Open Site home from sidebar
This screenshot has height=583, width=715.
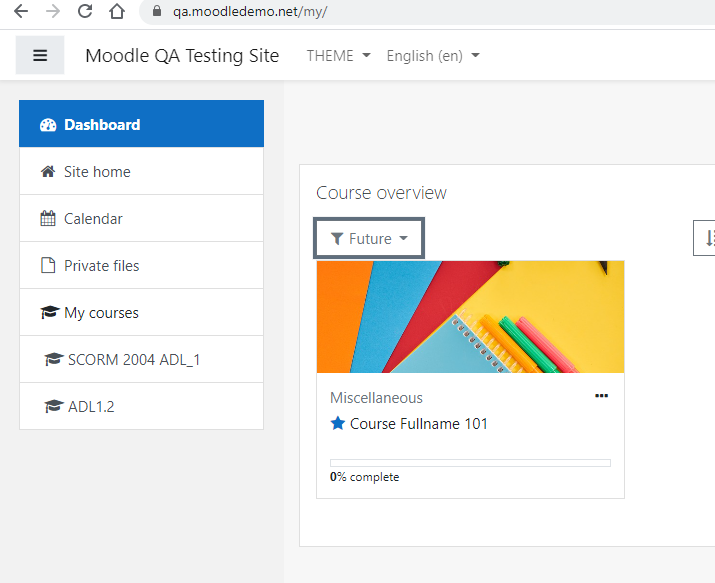(141, 171)
